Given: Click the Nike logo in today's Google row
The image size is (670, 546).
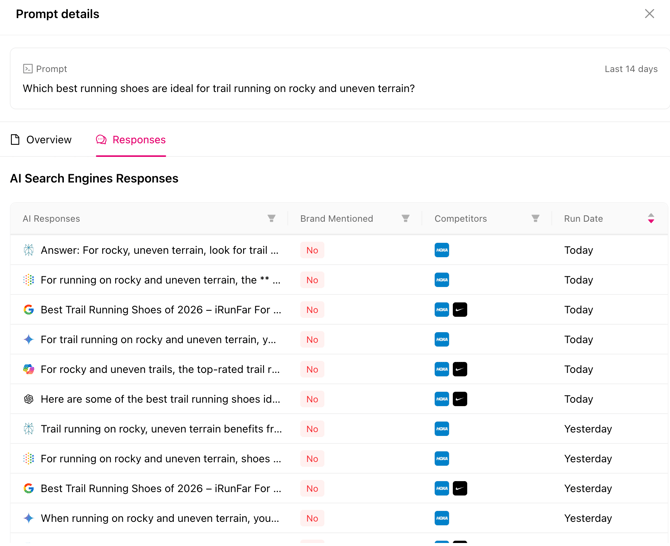Looking at the screenshot, I should point(460,310).
